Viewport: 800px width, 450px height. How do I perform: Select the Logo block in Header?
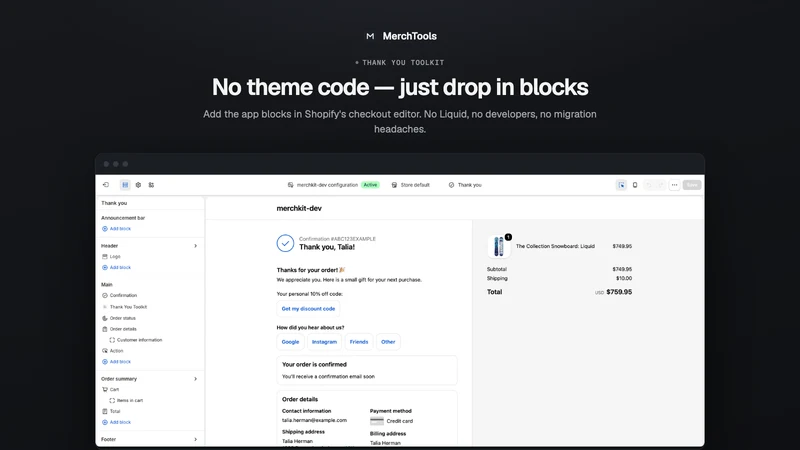(x=111, y=257)
